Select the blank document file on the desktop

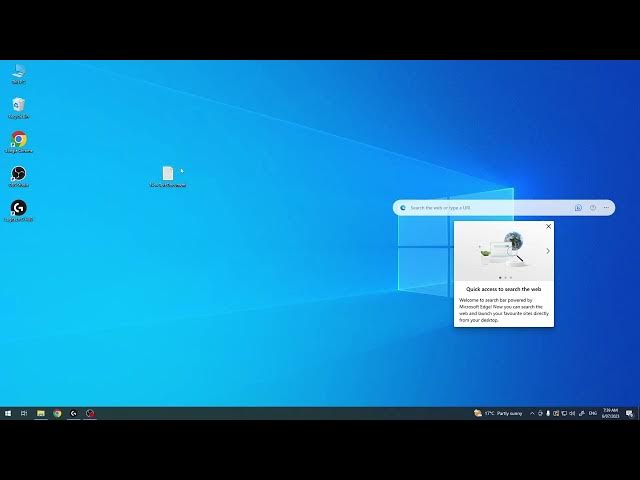pos(168,177)
